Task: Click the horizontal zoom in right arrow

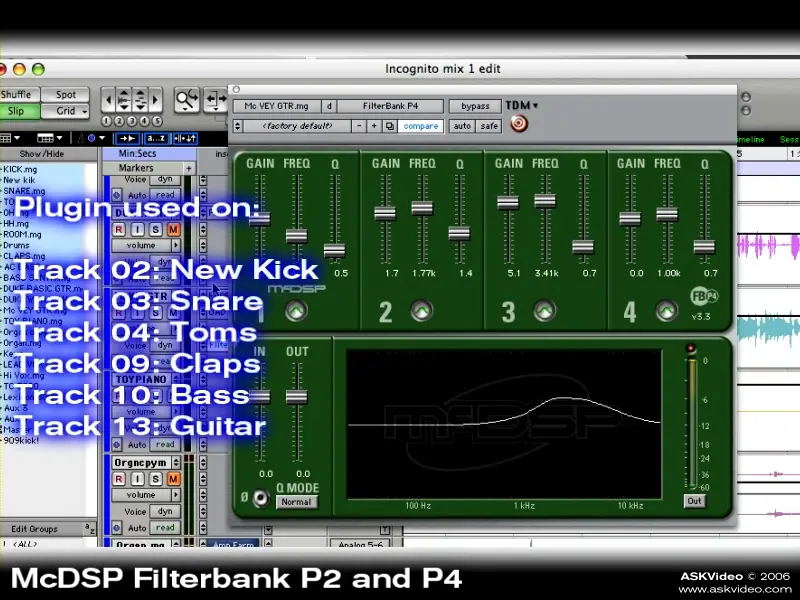Action: point(156,99)
